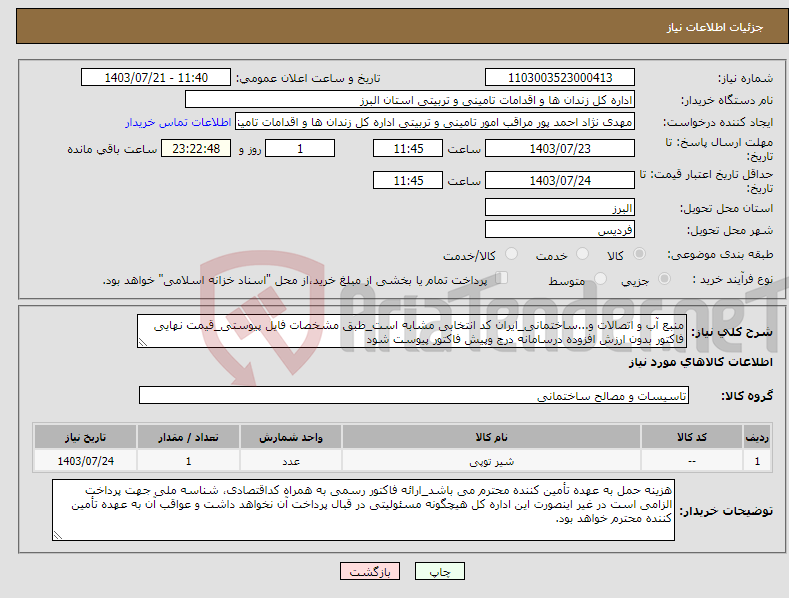Open the اطلاعات تماس خریدار link

tap(178, 122)
